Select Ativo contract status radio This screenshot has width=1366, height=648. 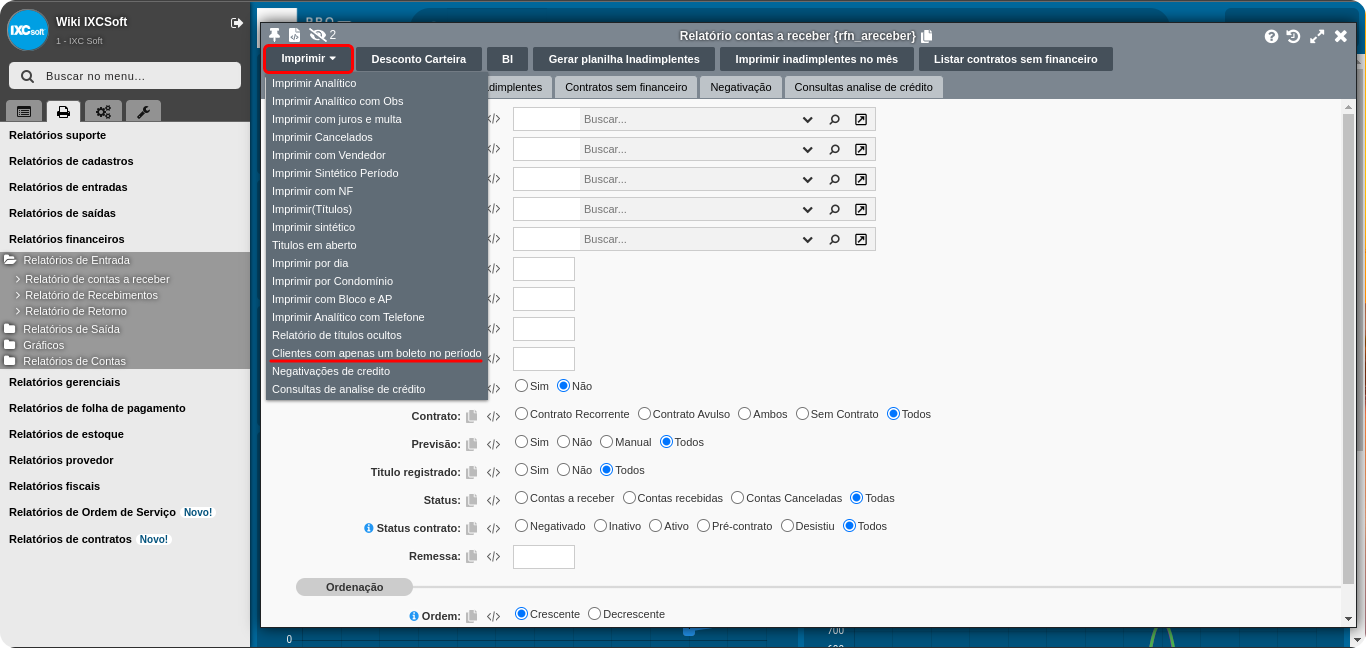(x=655, y=526)
